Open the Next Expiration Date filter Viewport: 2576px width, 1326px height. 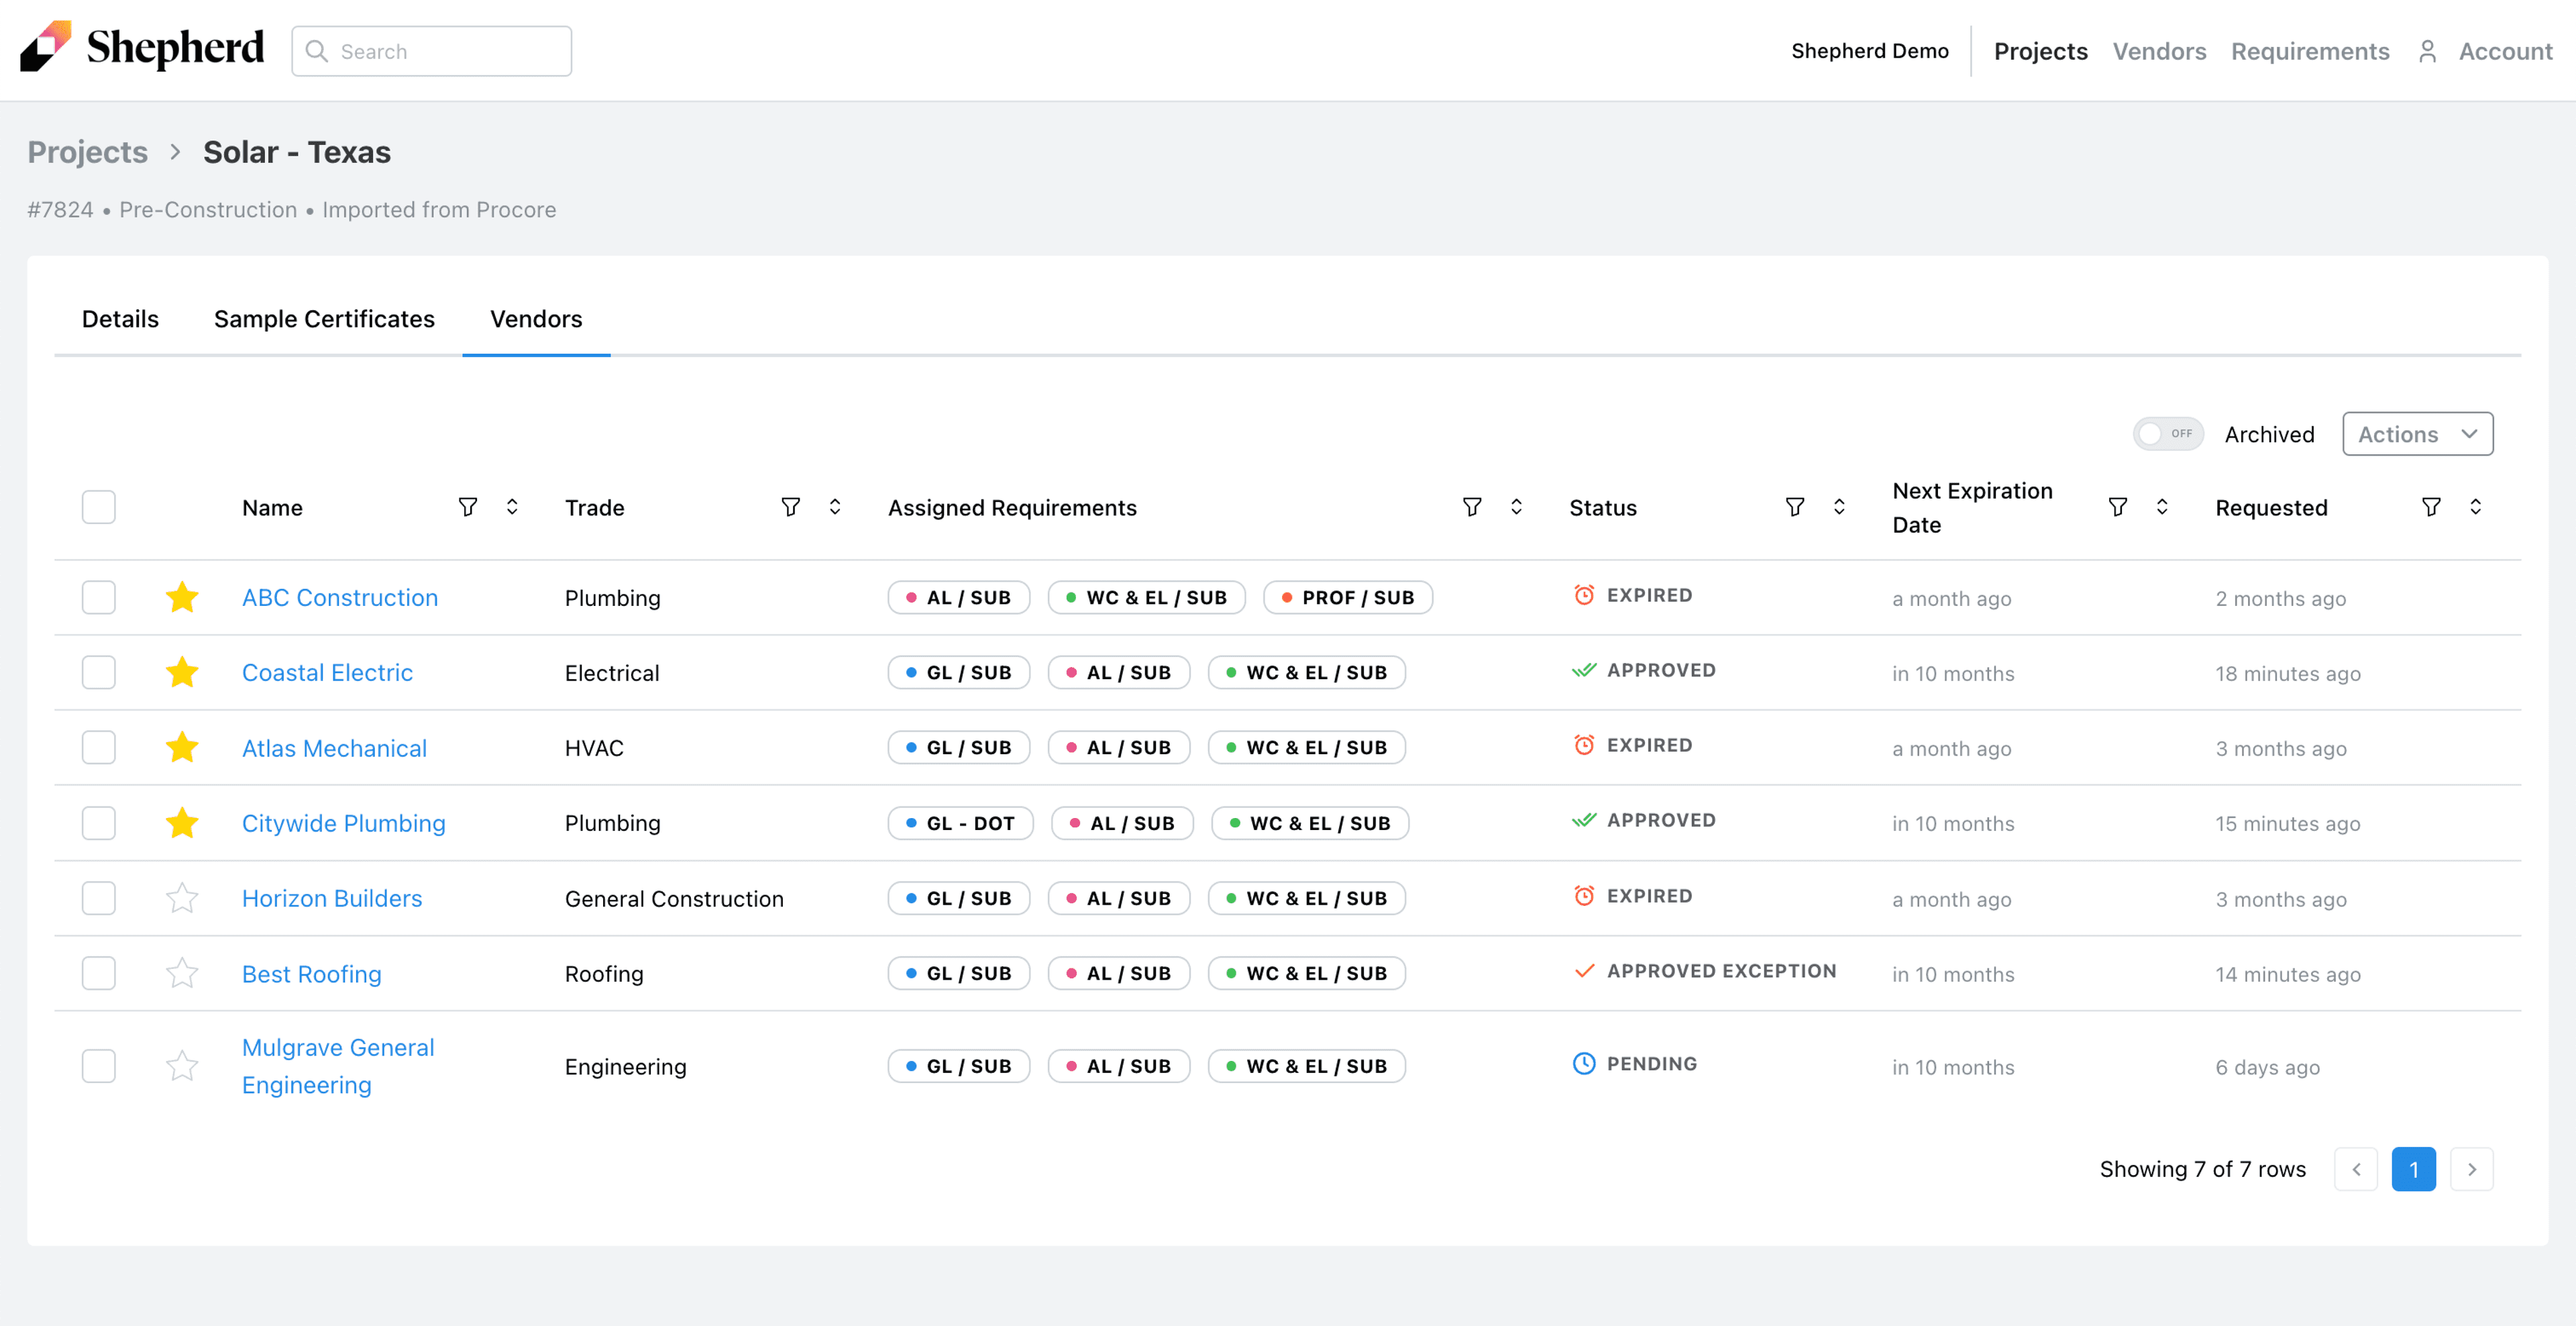[2117, 507]
